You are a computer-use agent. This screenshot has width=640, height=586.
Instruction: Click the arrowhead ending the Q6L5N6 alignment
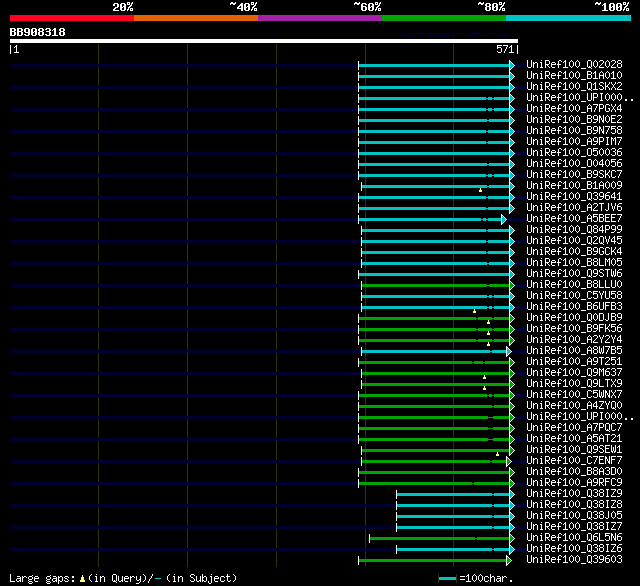pos(512,538)
